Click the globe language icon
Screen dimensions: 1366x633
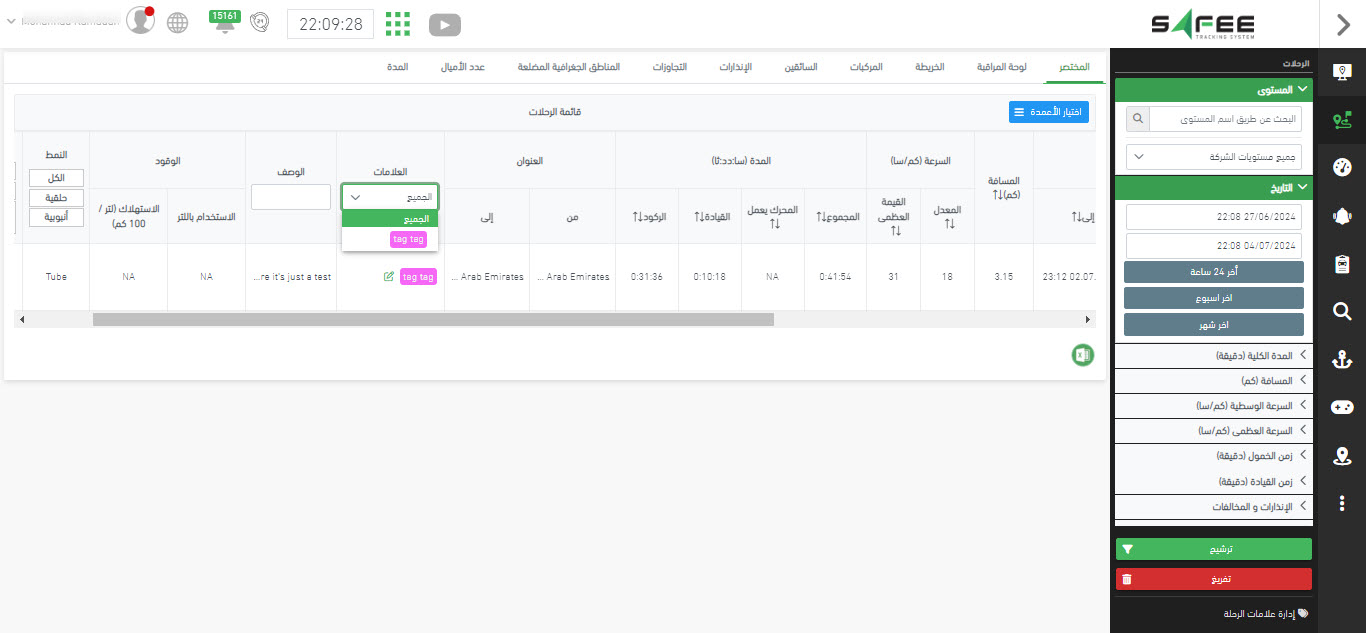178,23
